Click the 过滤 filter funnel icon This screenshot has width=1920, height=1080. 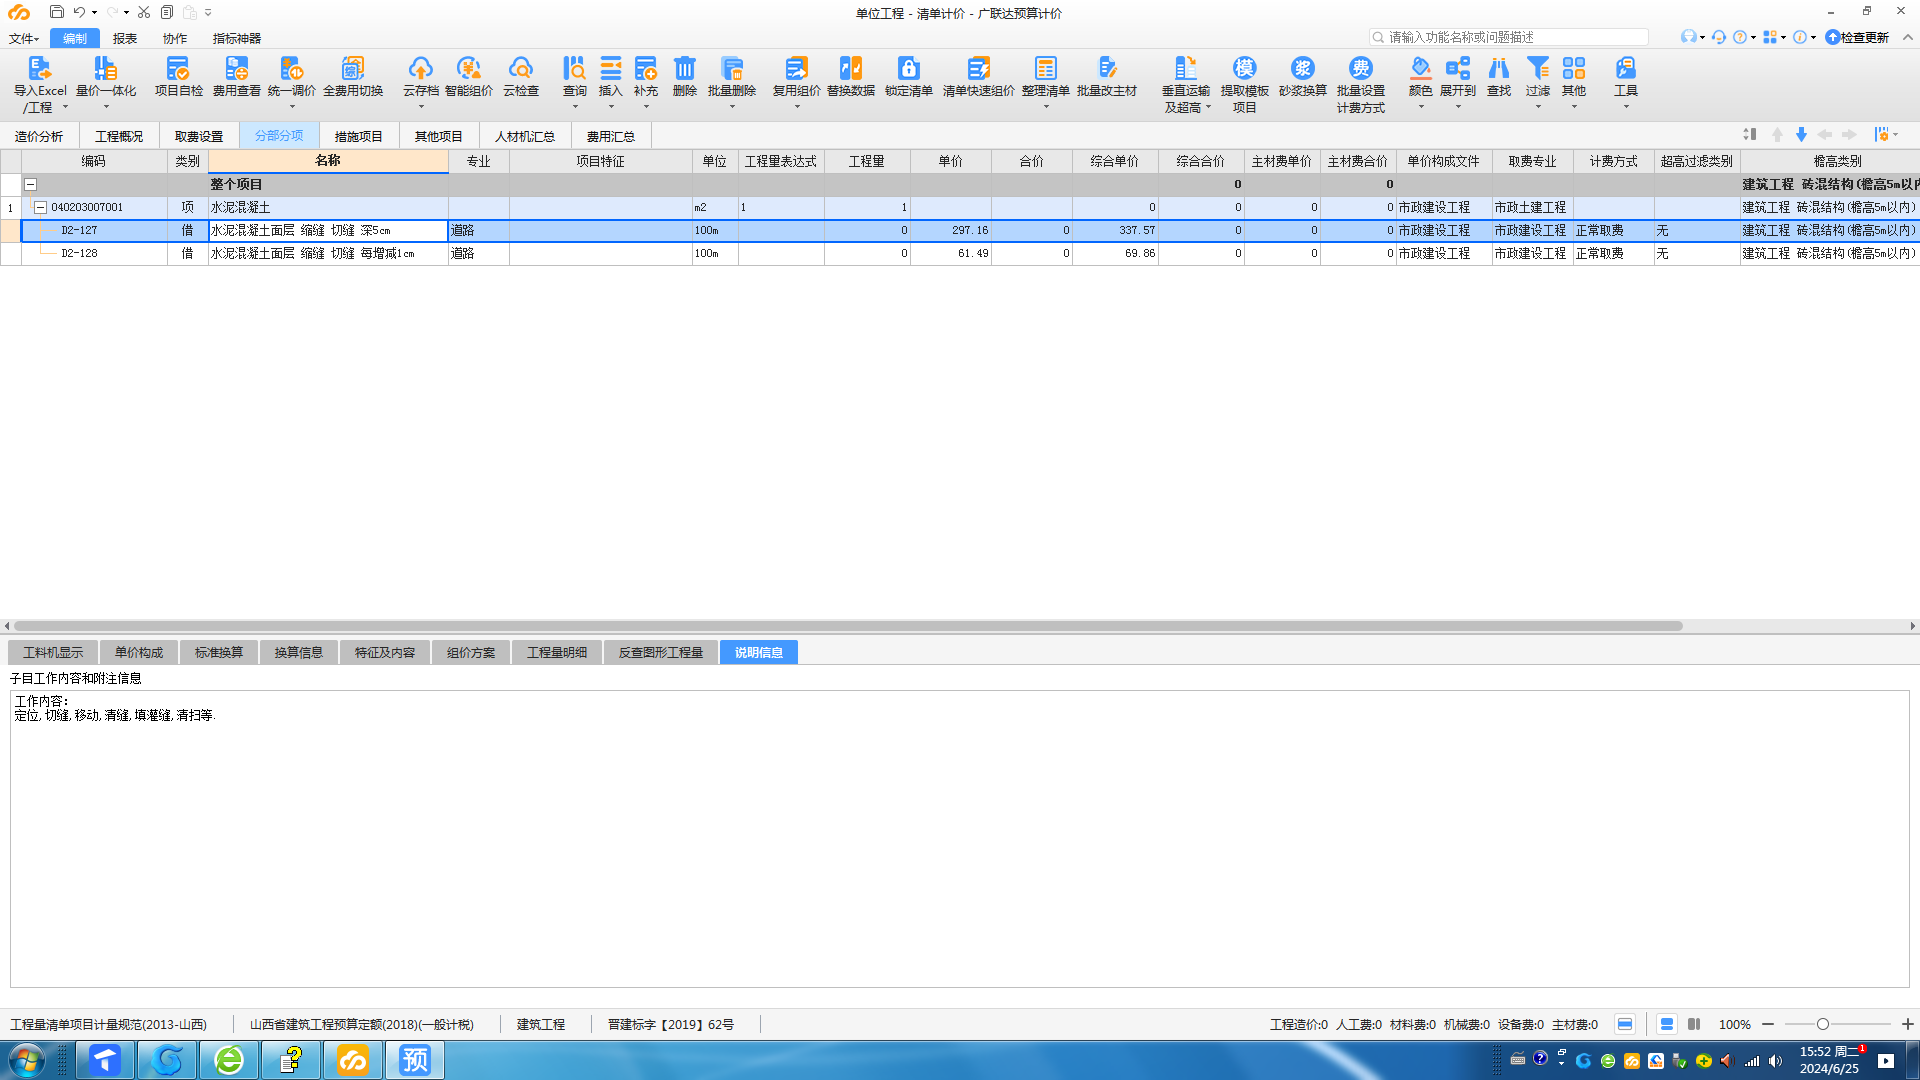(1537, 68)
